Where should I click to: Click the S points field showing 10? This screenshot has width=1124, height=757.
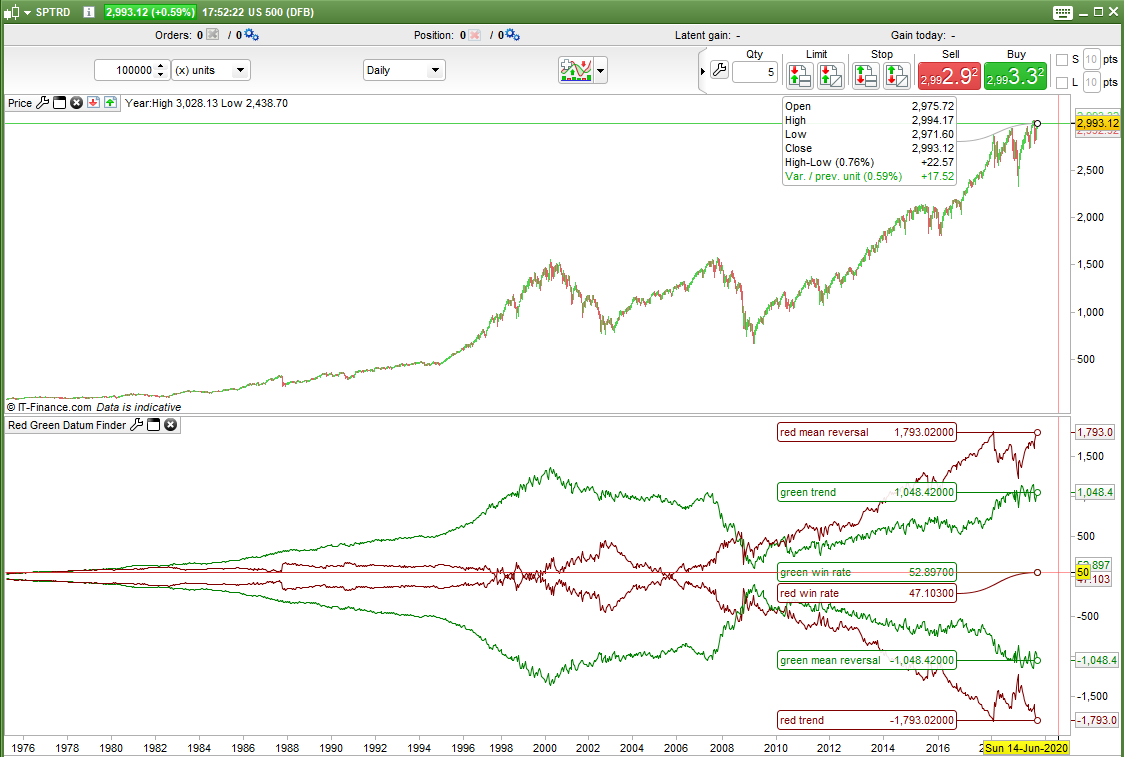[1091, 59]
